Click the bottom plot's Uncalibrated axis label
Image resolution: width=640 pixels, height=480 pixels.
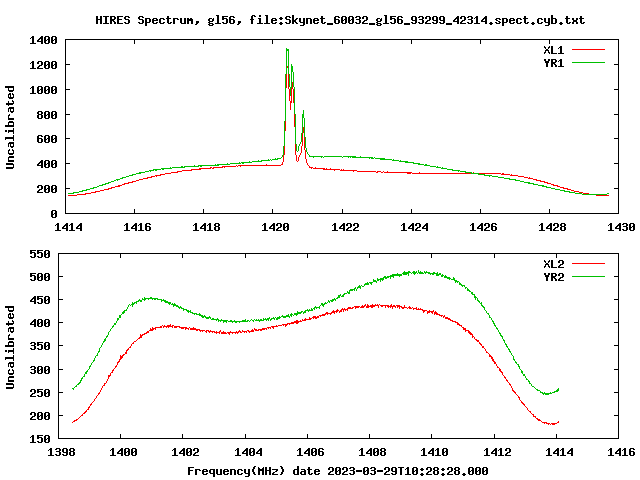coord(10,347)
